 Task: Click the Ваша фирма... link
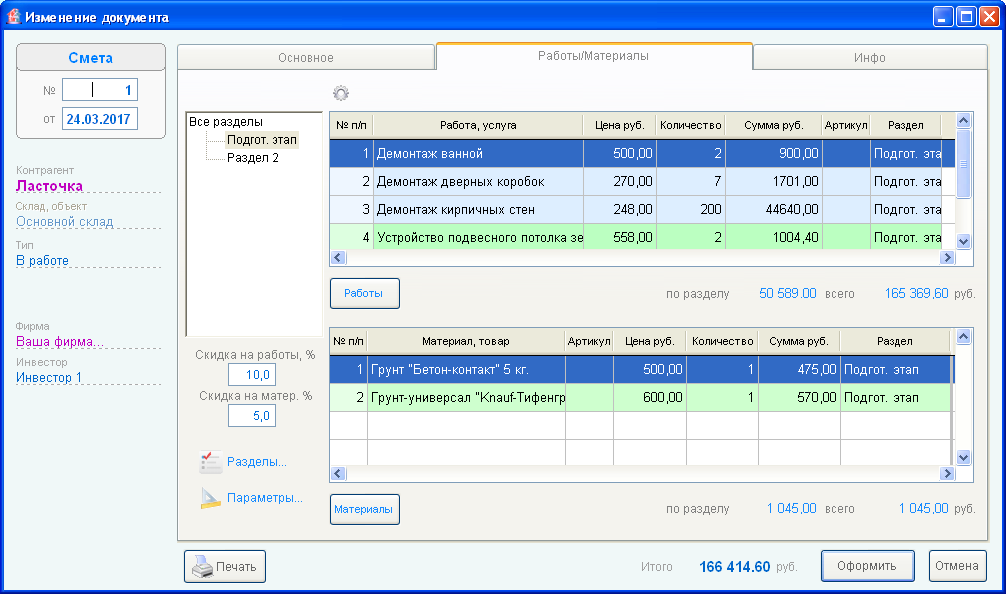(60, 342)
